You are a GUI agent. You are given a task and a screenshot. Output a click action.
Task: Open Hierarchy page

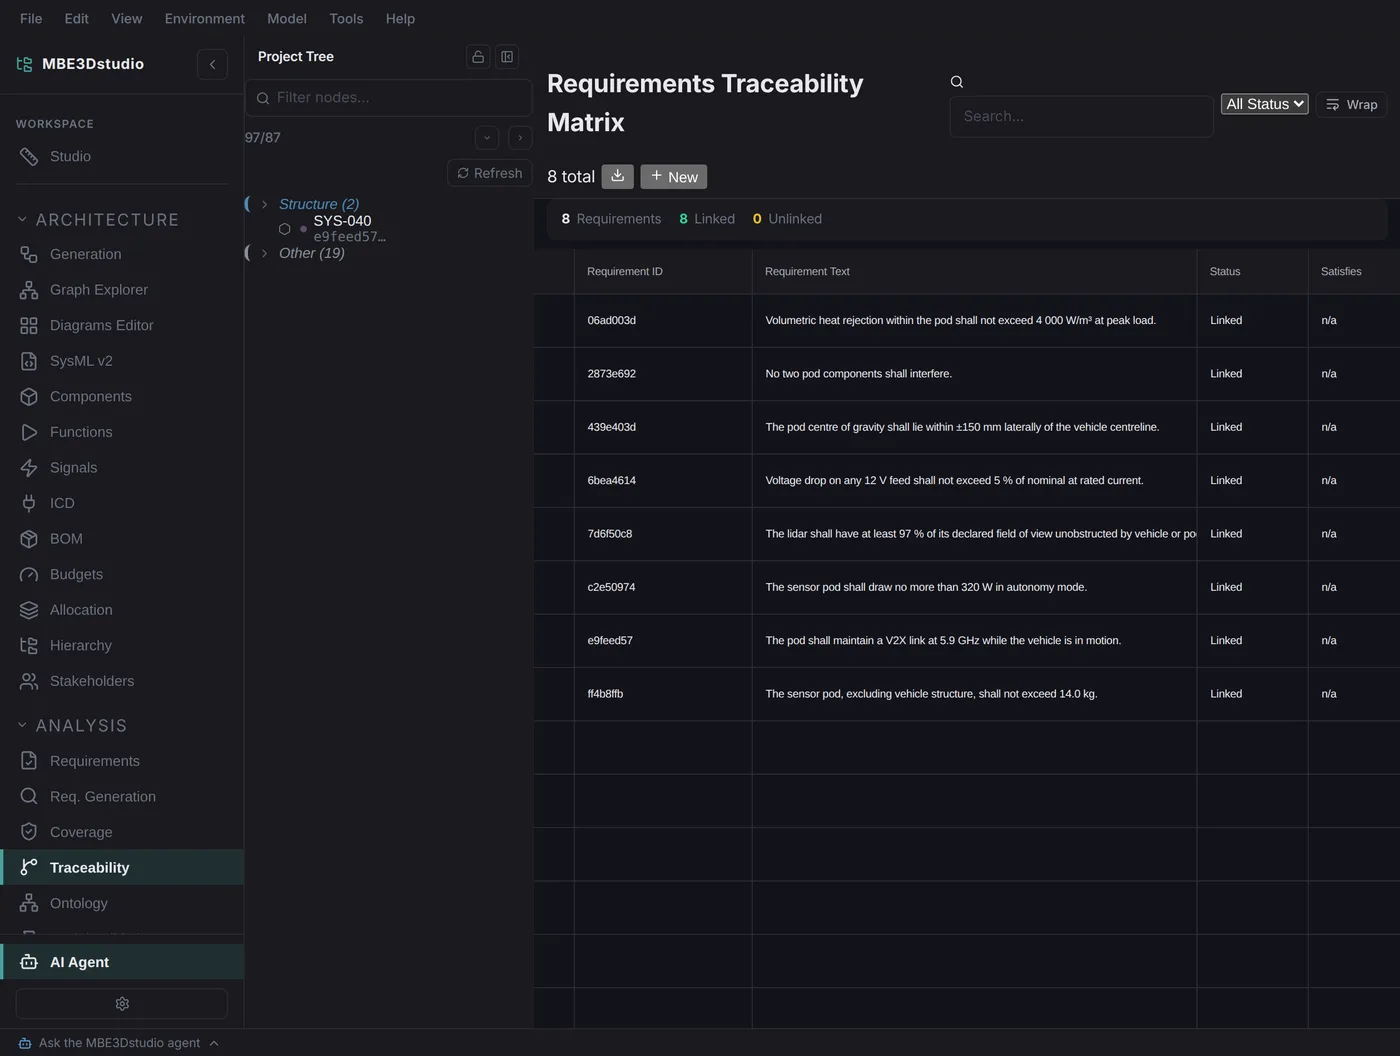[121, 645]
